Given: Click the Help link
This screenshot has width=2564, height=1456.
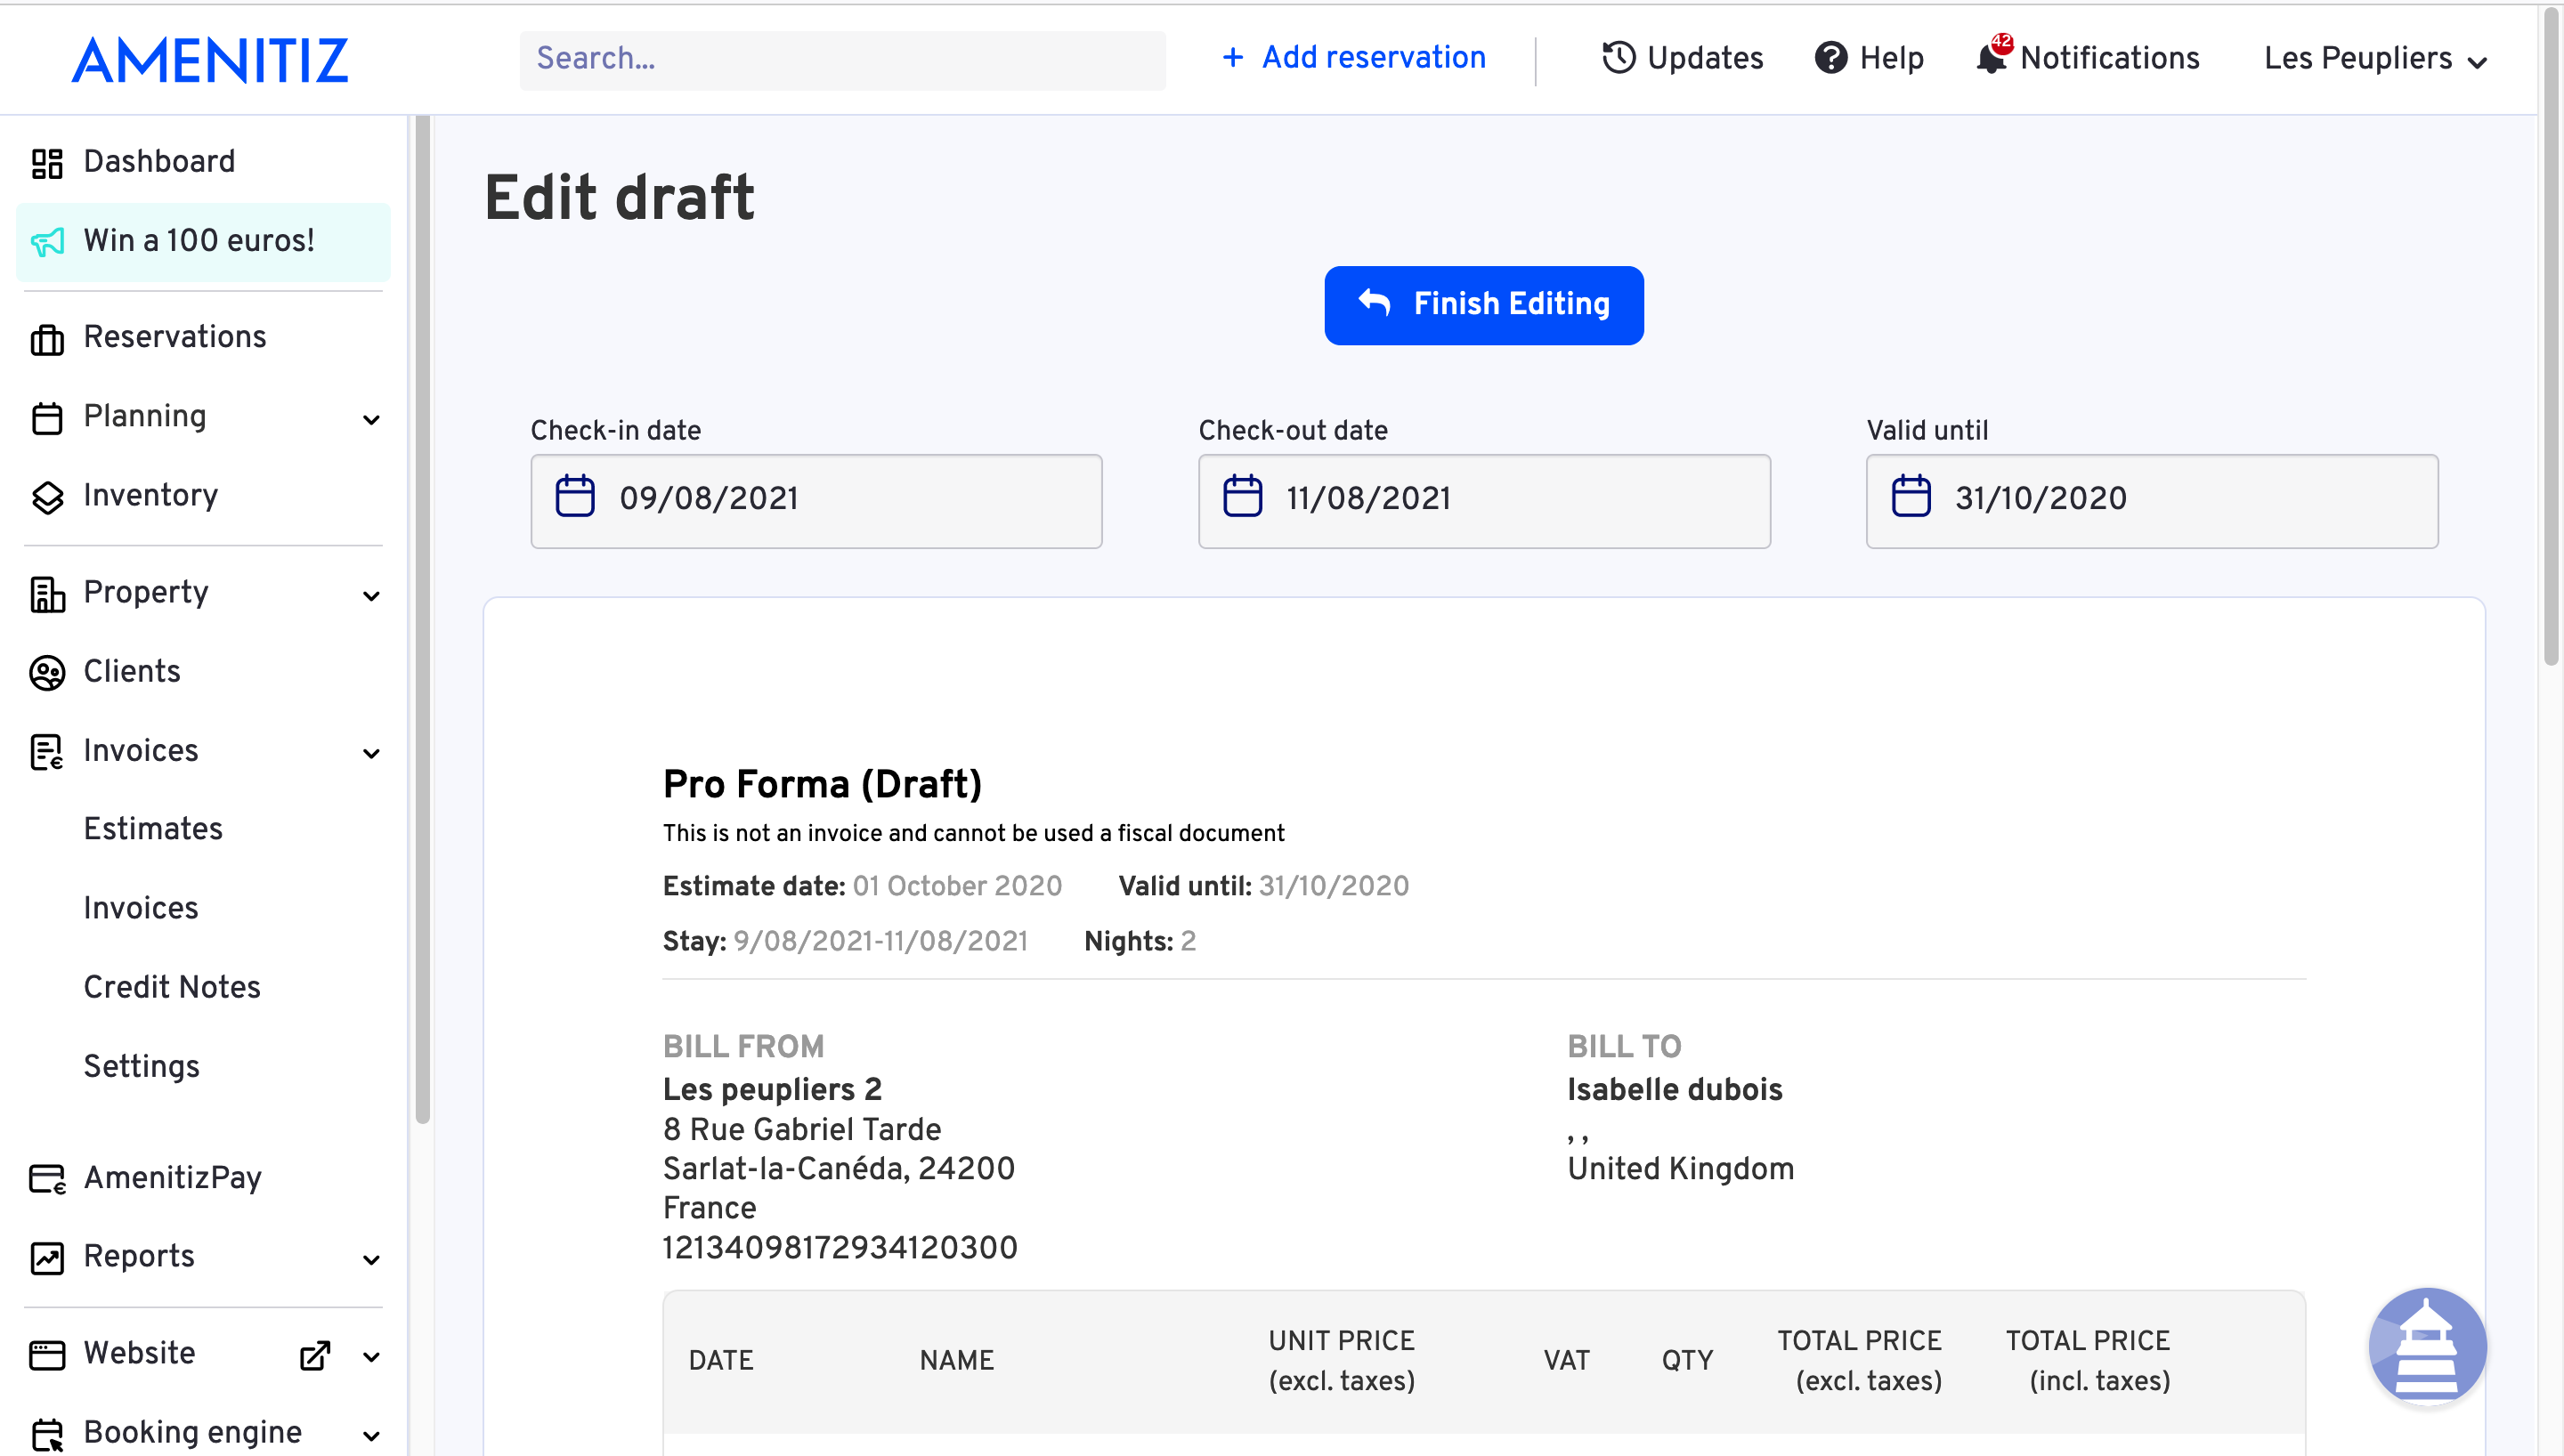Looking at the screenshot, I should [x=1869, y=58].
